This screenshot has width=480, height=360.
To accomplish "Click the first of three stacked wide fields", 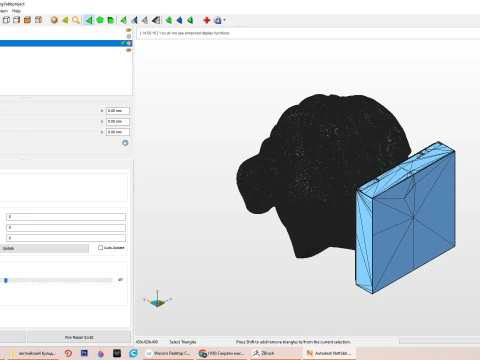I will 66,217.
